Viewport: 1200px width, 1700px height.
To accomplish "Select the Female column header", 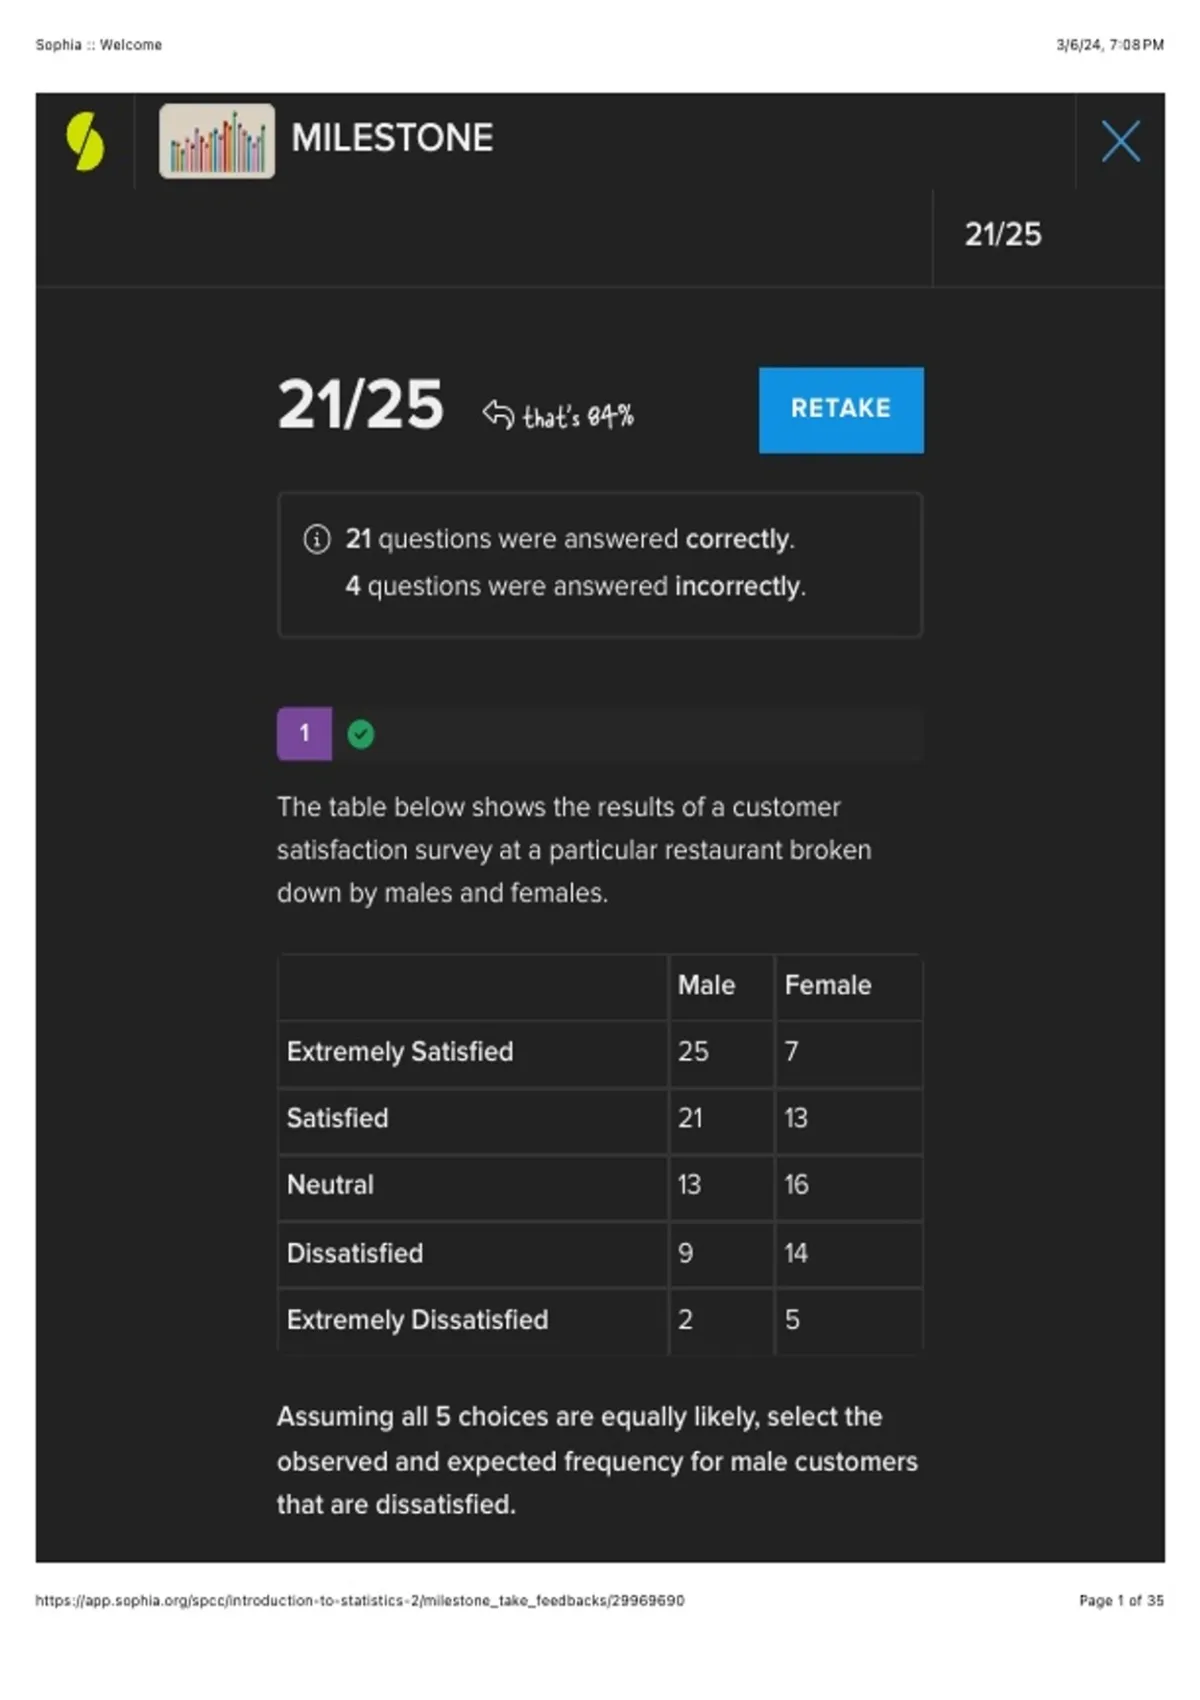I will pos(827,986).
